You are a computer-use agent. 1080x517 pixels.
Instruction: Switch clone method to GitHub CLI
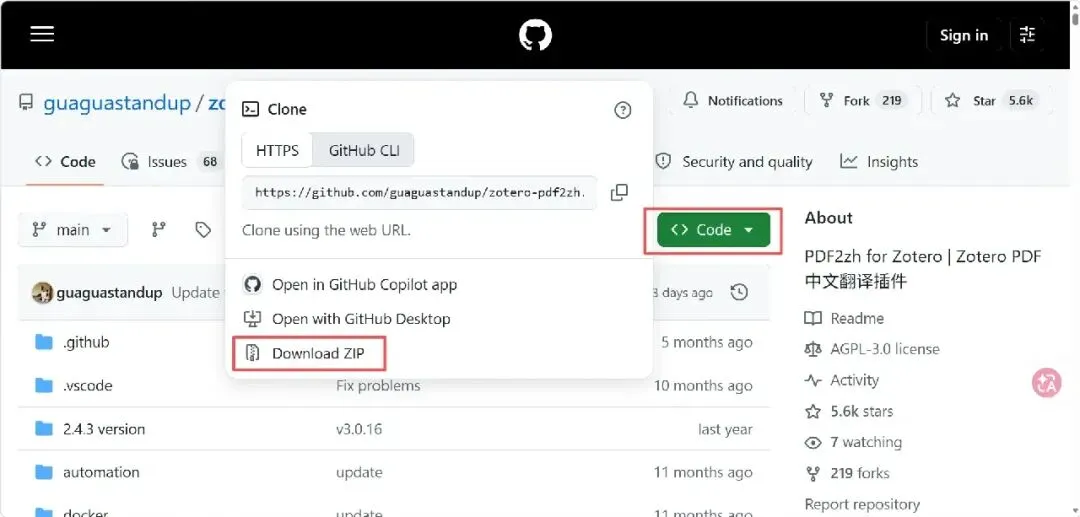click(364, 150)
